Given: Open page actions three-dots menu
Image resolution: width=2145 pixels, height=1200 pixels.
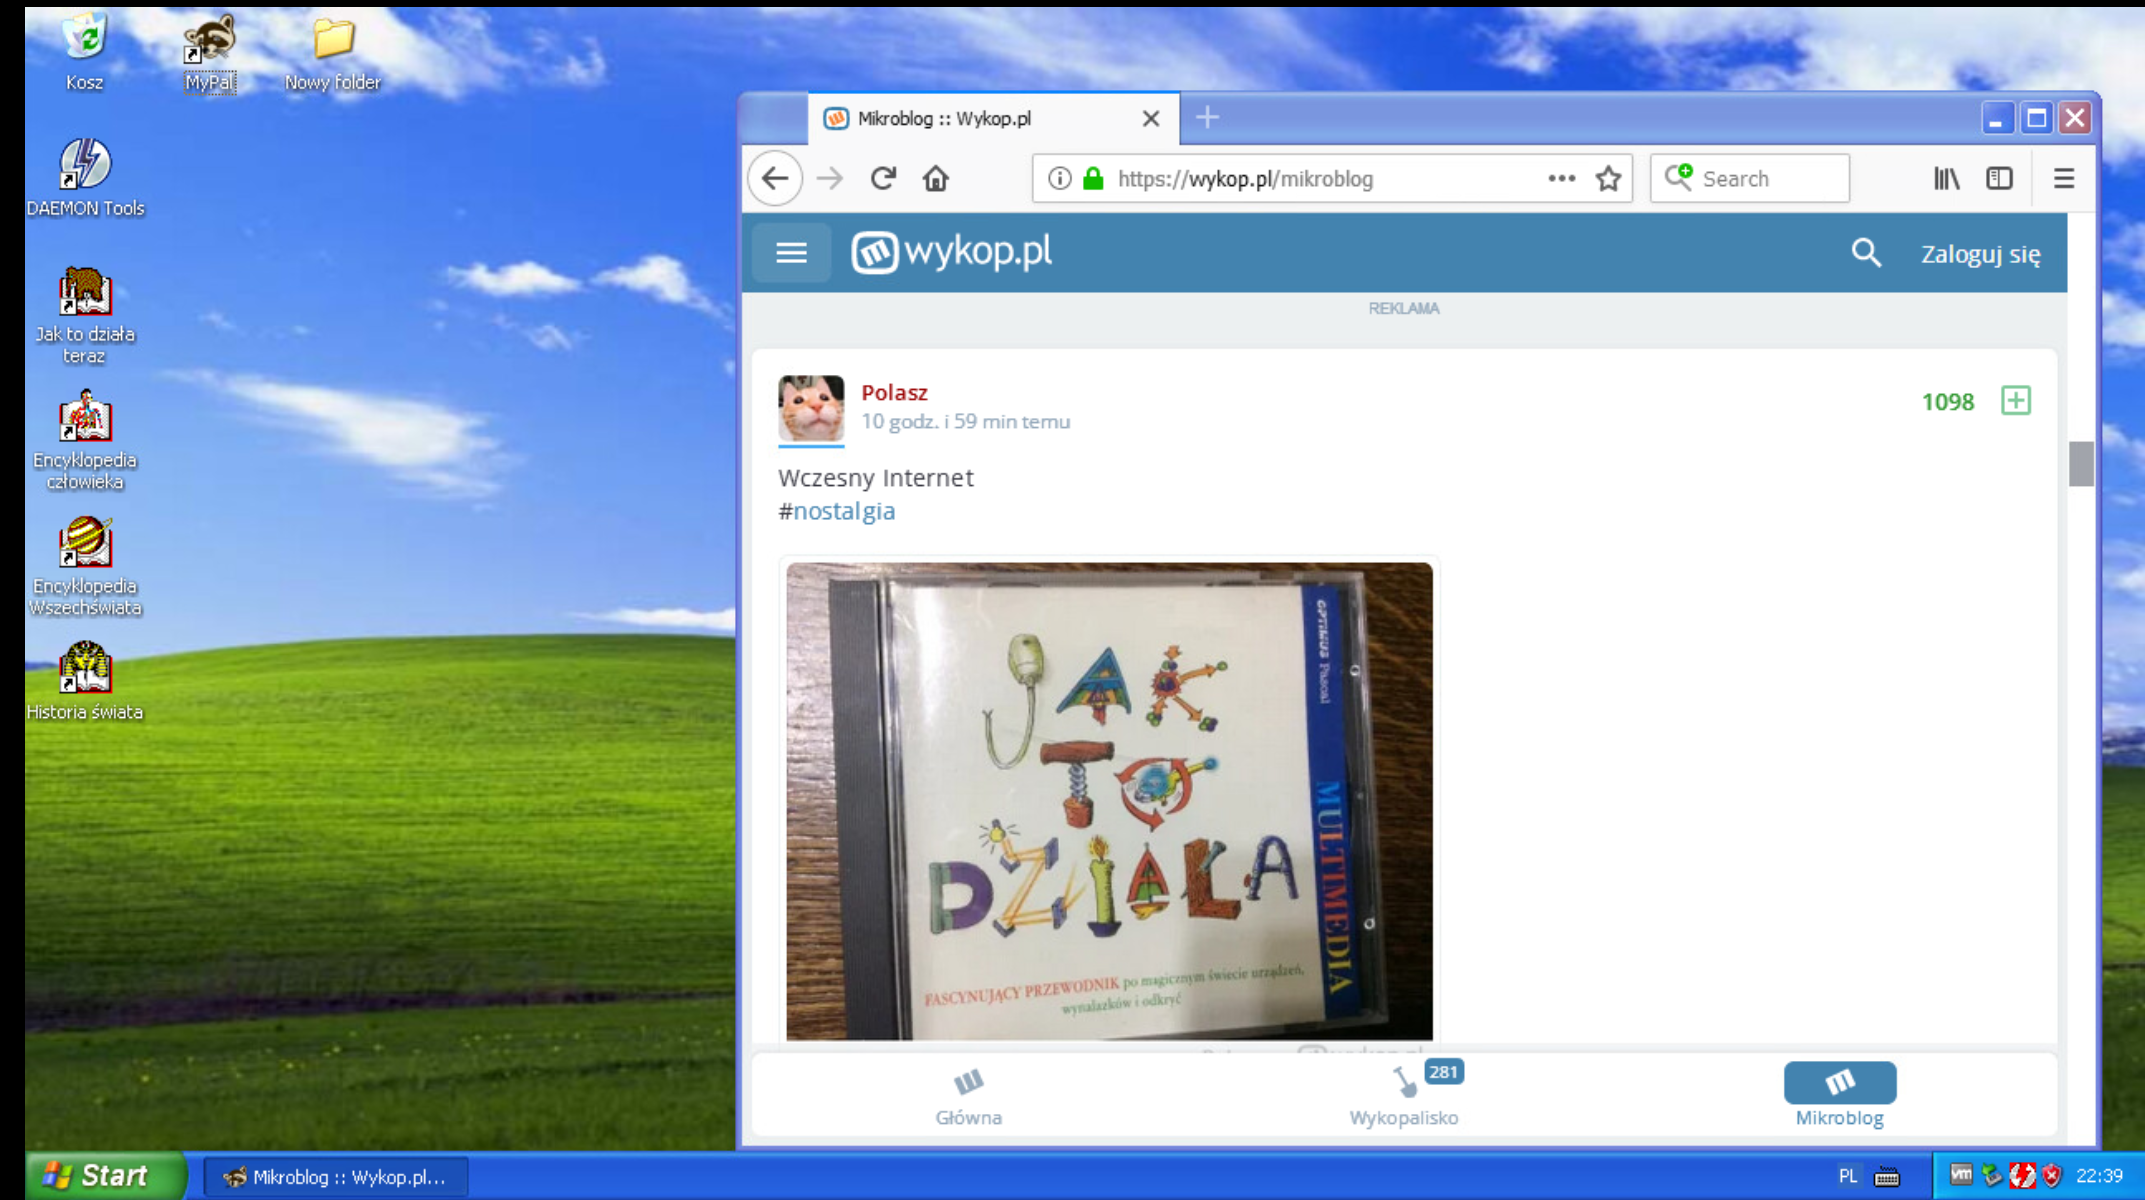Looking at the screenshot, I should coord(1561,179).
